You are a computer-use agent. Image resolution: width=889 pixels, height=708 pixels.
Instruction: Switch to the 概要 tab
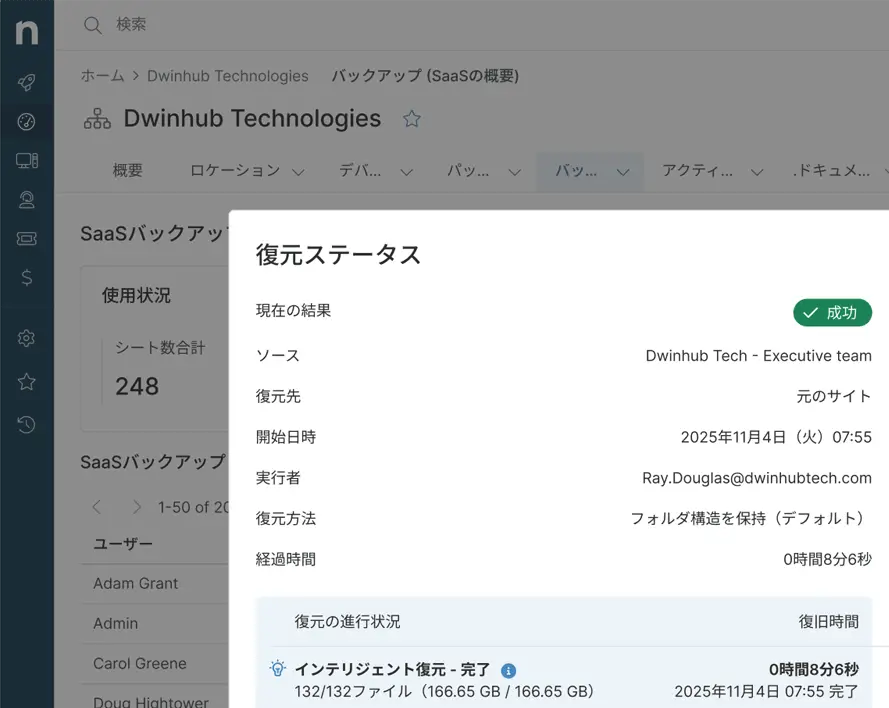[128, 171]
